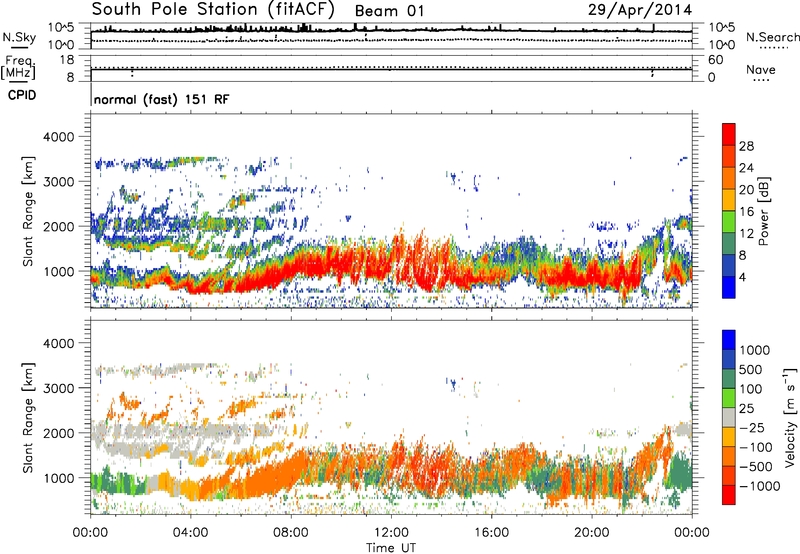
Task: Click the '1000' tick on the velocity panel axis
Action: (x=59, y=478)
